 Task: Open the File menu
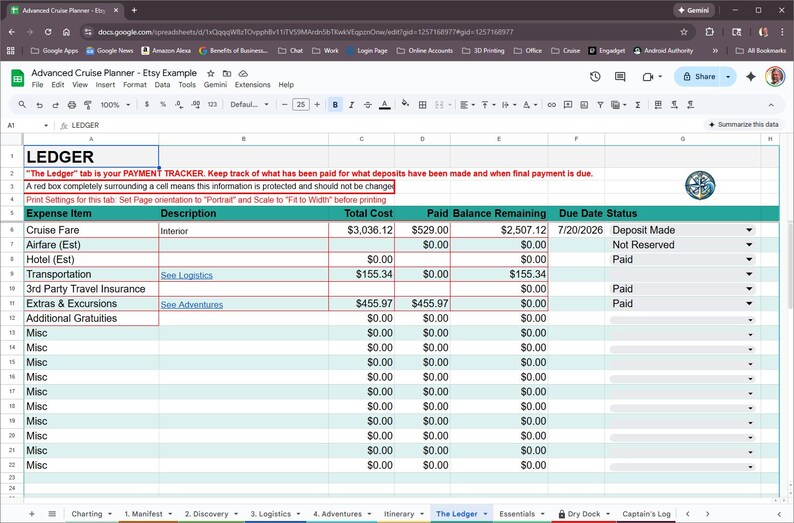[x=37, y=85]
